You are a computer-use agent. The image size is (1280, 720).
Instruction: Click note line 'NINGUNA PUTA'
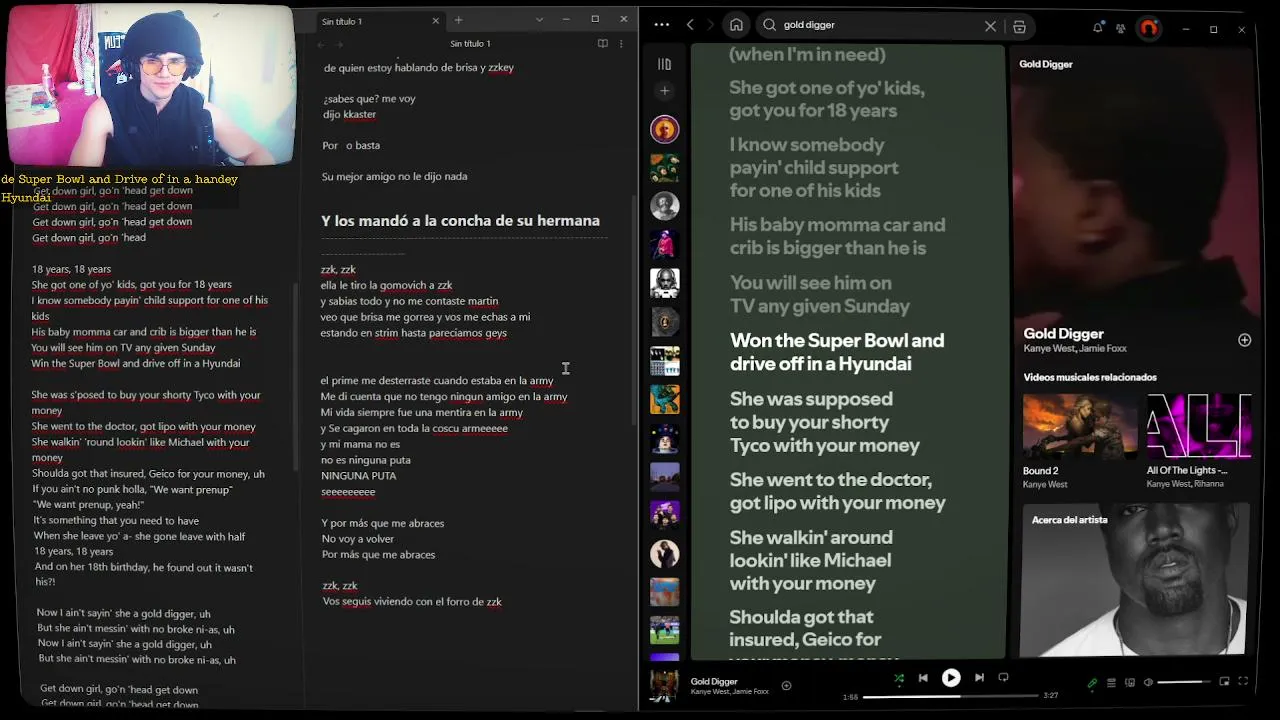(358, 476)
